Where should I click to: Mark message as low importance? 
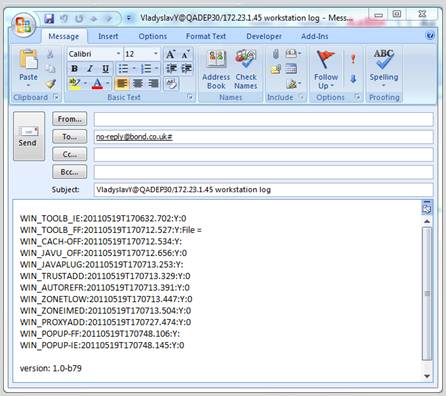(353, 79)
